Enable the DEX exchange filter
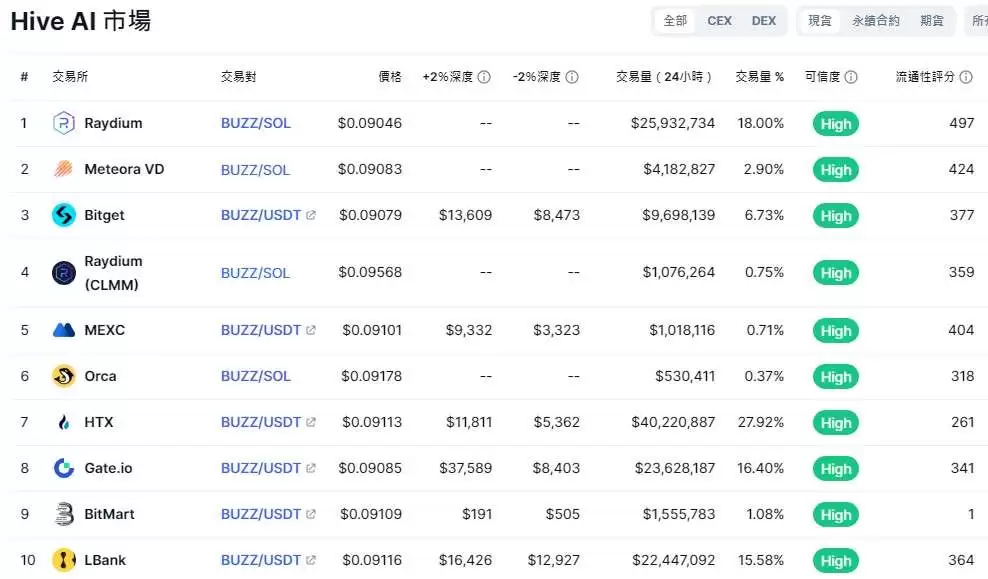 (764, 20)
